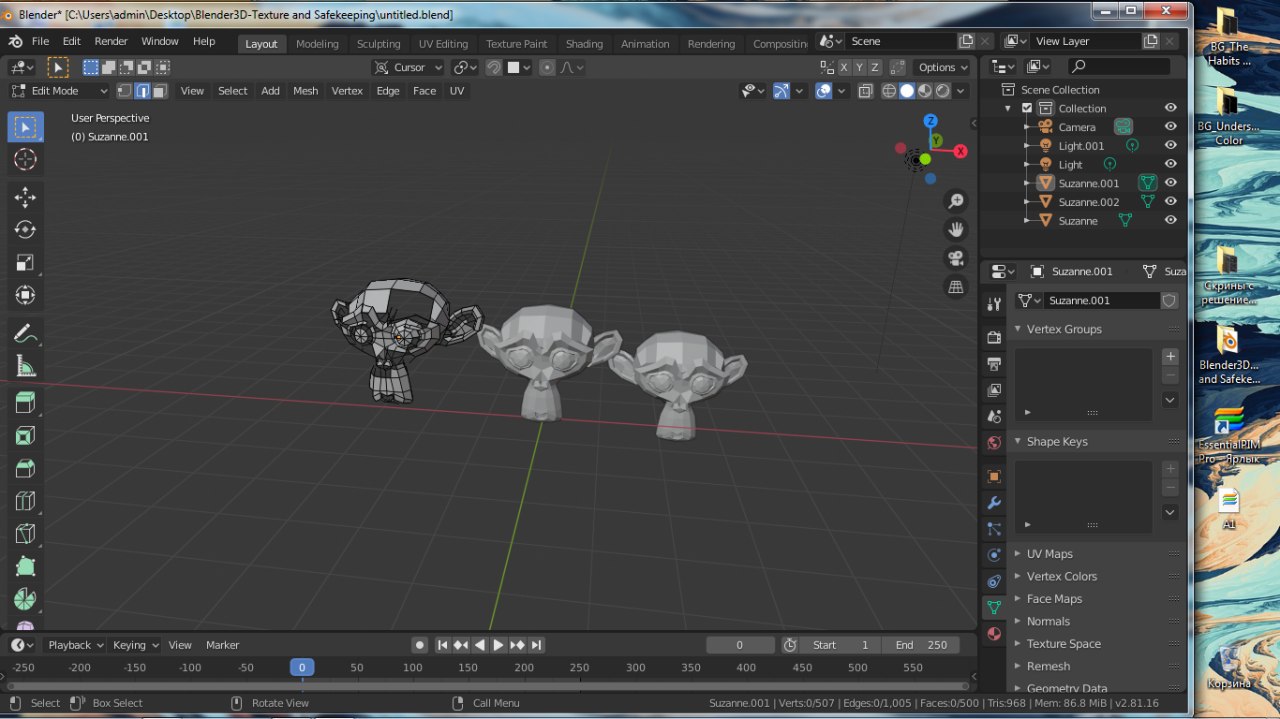
Task: Click the viewport zoom magnifier icon
Action: click(x=956, y=201)
